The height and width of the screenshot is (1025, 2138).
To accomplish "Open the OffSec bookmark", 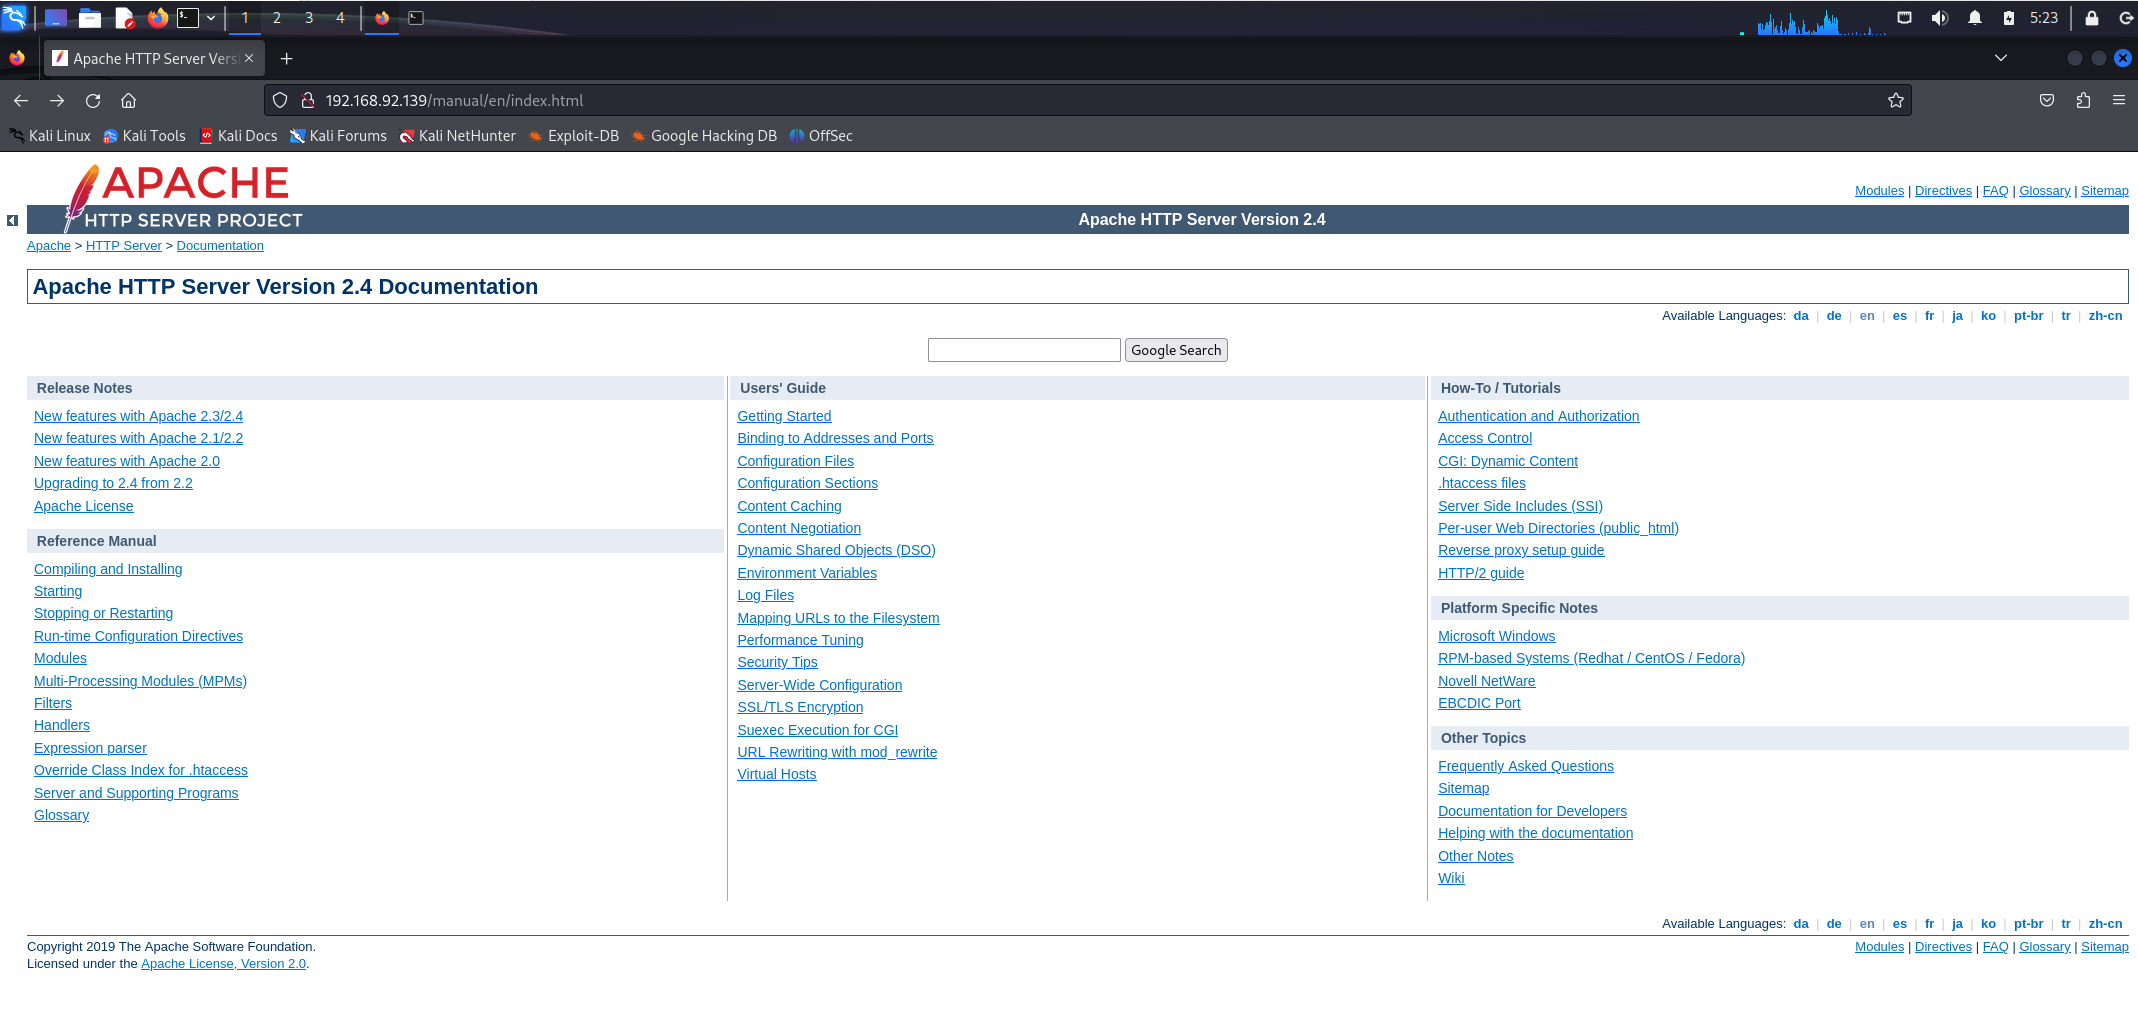I will point(821,136).
